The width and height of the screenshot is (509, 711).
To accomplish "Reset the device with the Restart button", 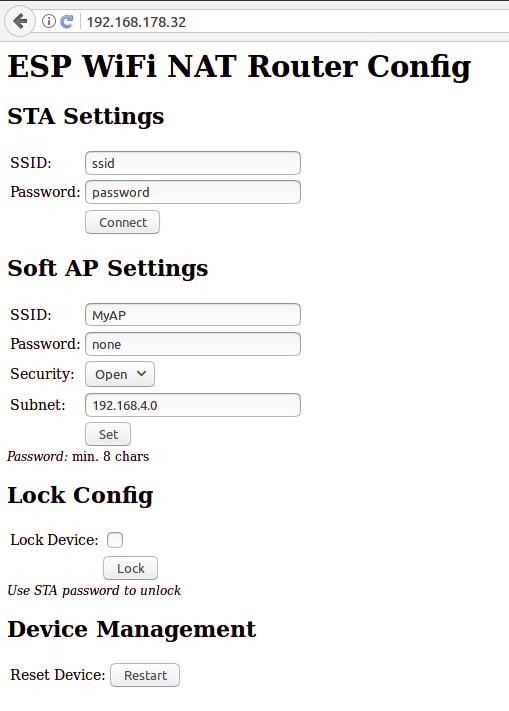I will coord(145,675).
